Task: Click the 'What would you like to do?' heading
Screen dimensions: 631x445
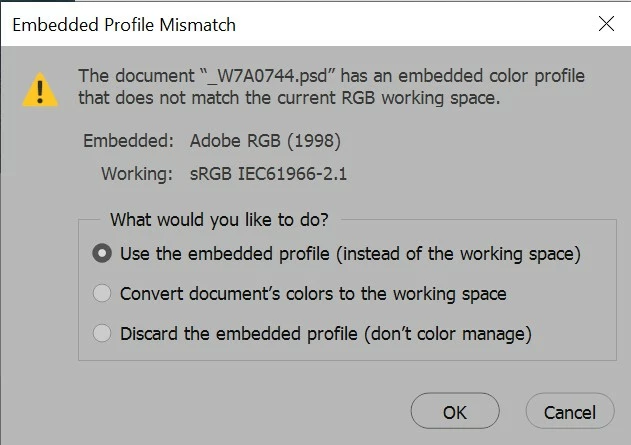Action: pyautogui.click(x=219, y=220)
